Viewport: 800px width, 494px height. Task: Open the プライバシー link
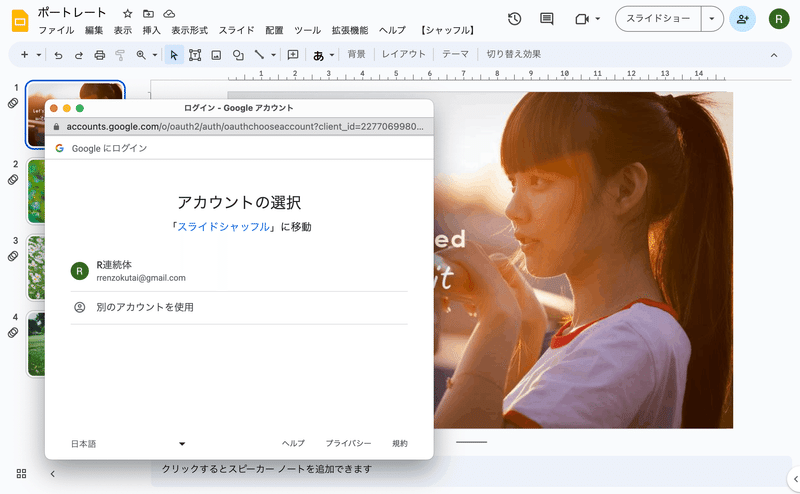pyautogui.click(x=348, y=443)
